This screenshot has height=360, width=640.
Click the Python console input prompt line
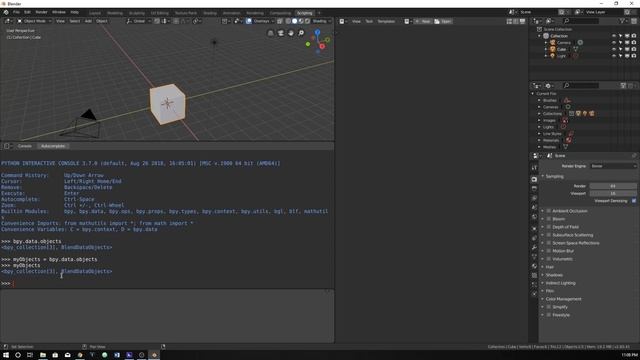coord(167,283)
